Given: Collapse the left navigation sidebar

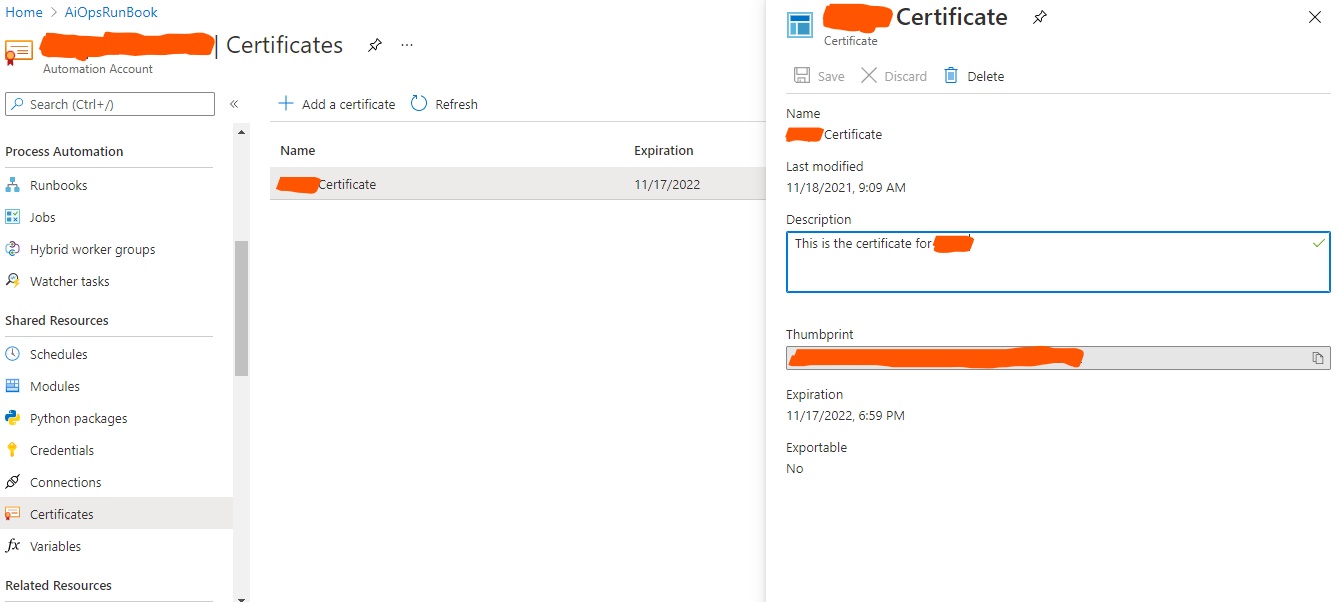Looking at the screenshot, I should tap(234, 104).
